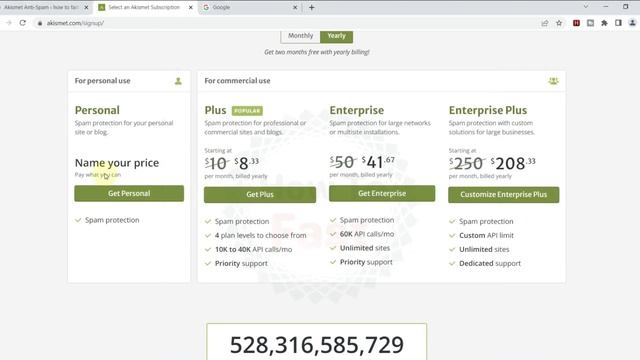Click the Enterprise plan heading
This screenshot has height=360, width=640.
tap(357, 110)
